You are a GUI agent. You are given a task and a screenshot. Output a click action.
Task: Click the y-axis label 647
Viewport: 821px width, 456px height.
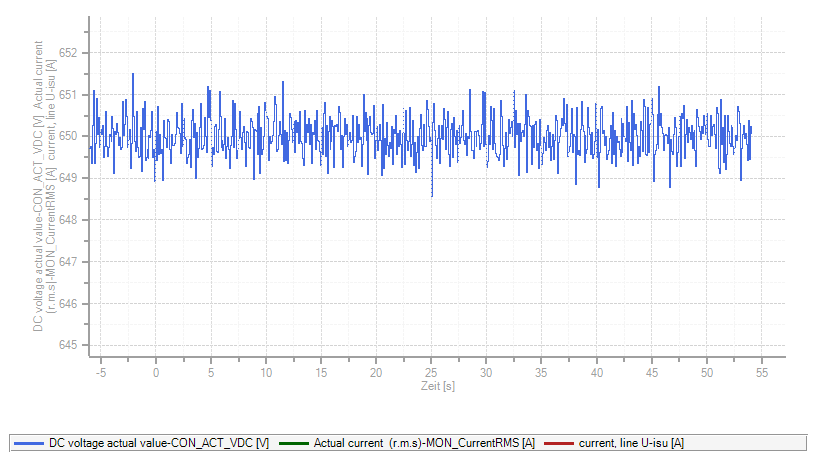click(x=68, y=262)
